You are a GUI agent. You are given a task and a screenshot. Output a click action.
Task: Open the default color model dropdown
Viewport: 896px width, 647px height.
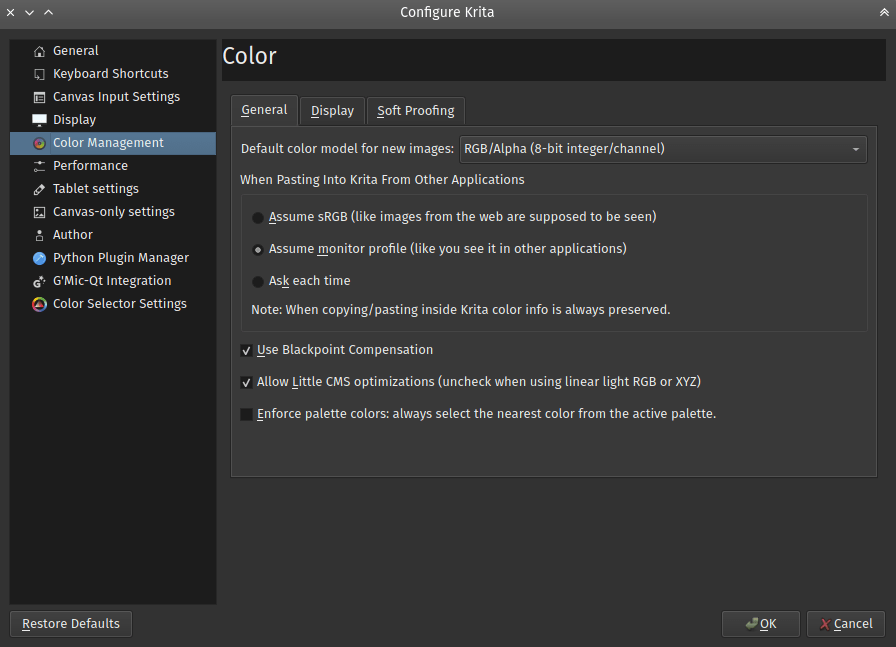[x=662, y=148]
